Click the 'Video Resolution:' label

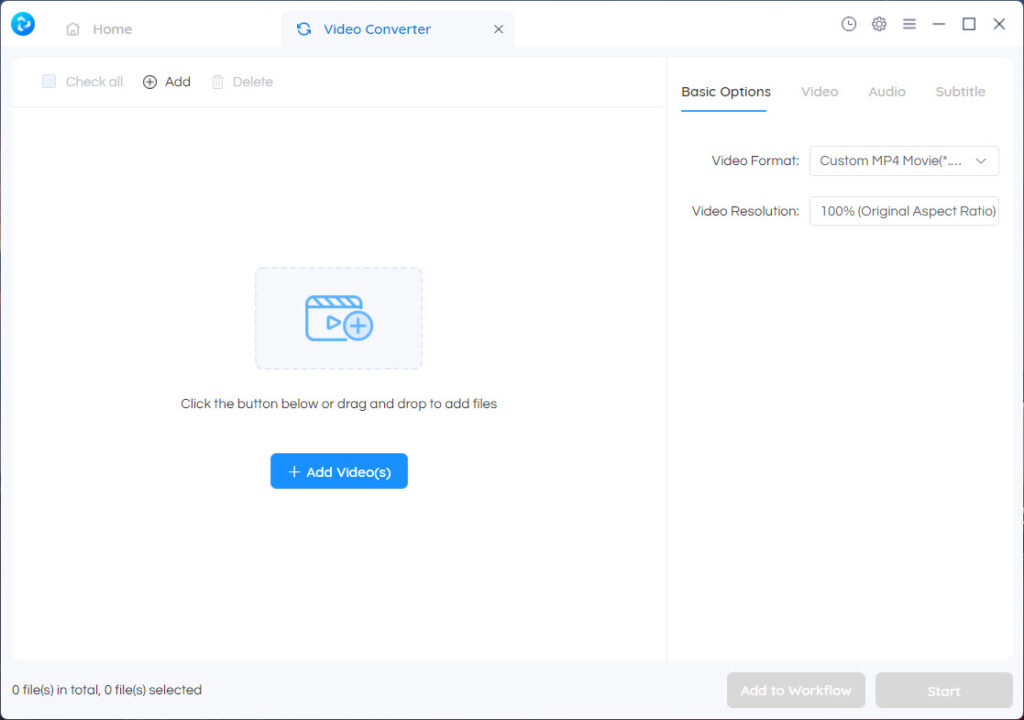(x=745, y=211)
